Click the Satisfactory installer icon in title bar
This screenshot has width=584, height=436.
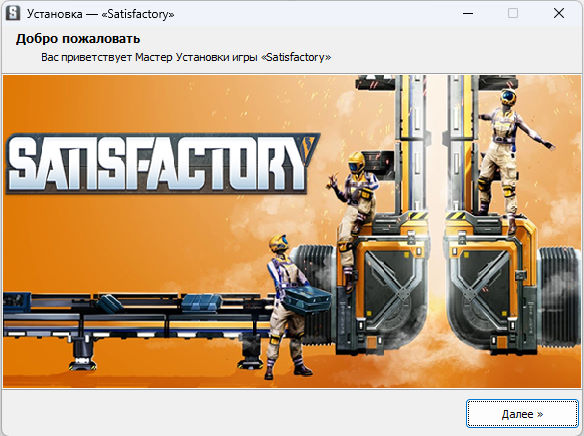point(13,14)
